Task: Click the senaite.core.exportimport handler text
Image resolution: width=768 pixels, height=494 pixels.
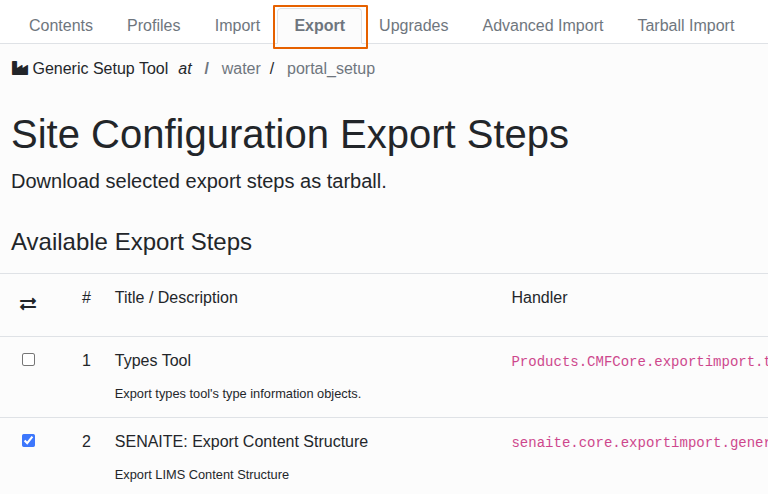Action: [639, 442]
